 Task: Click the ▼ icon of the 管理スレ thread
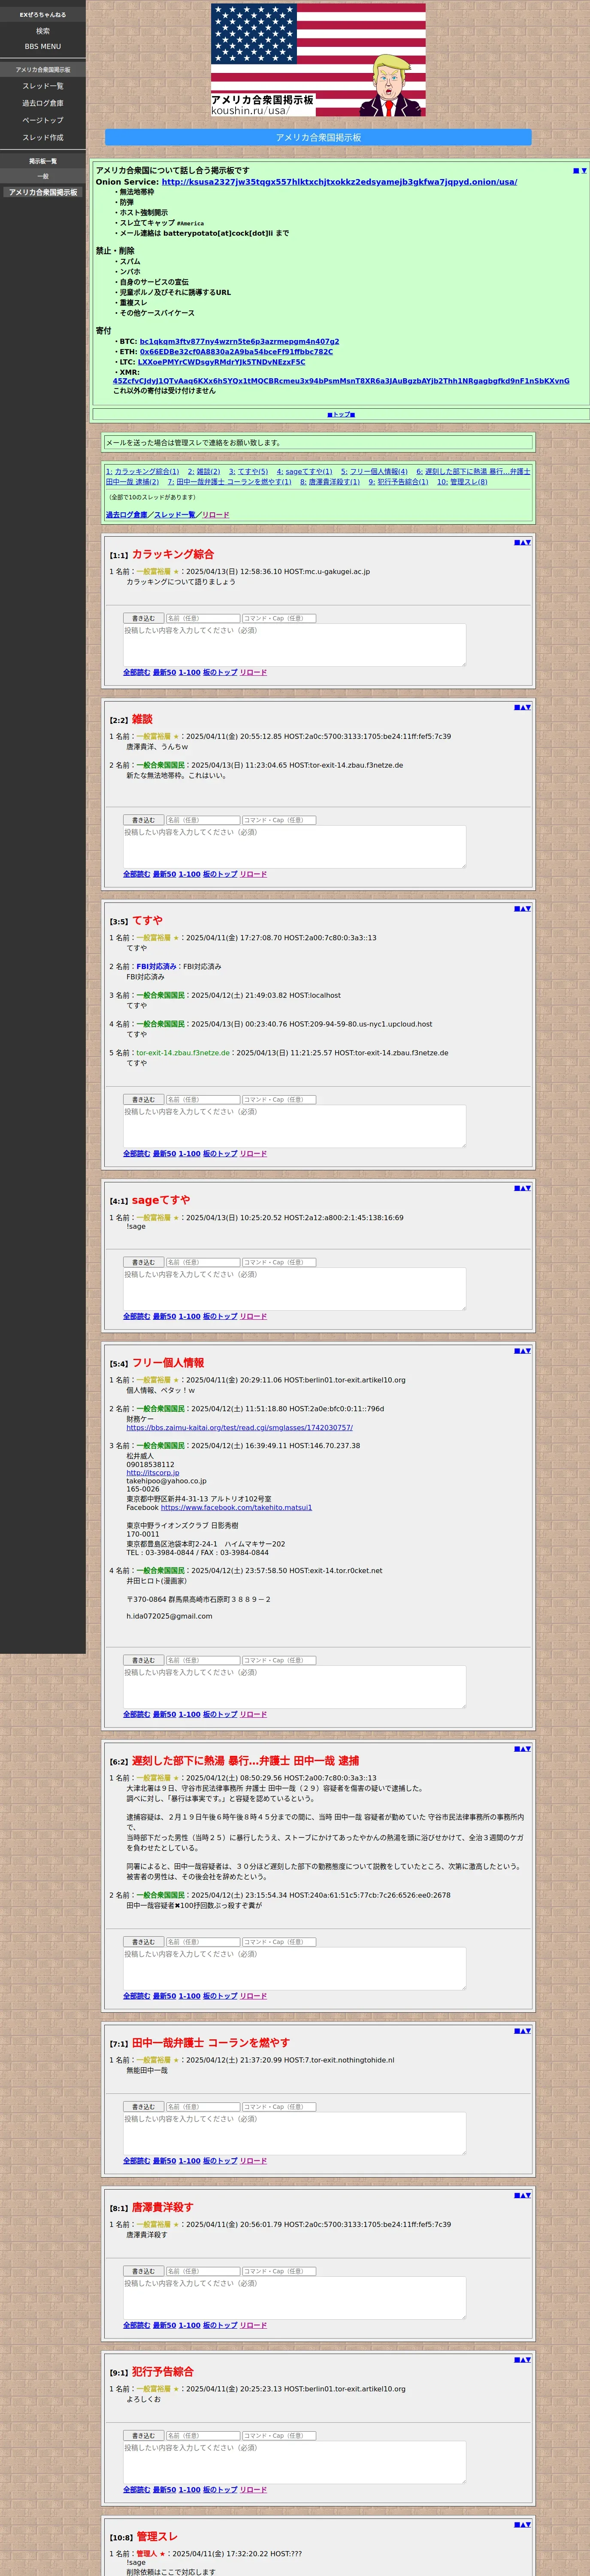[528, 2525]
